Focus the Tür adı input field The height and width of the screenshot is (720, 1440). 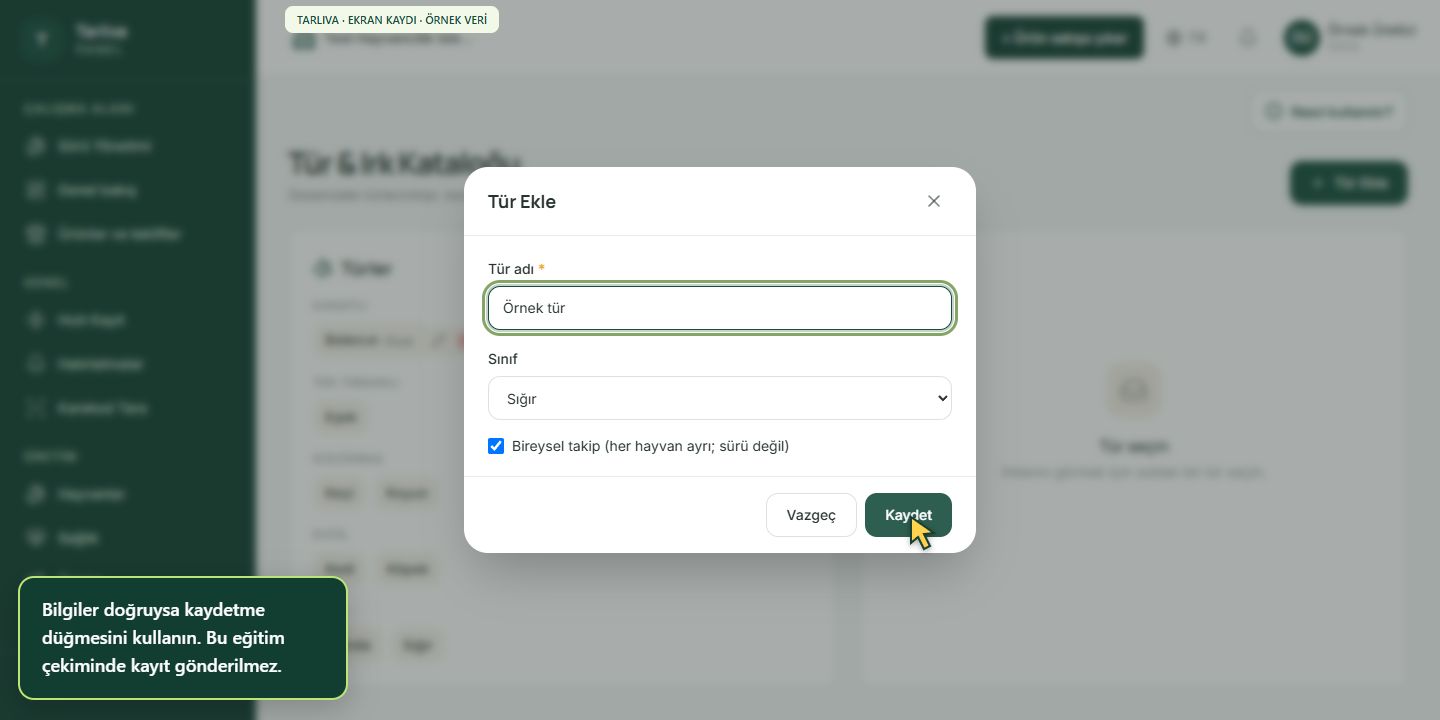(720, 308)
